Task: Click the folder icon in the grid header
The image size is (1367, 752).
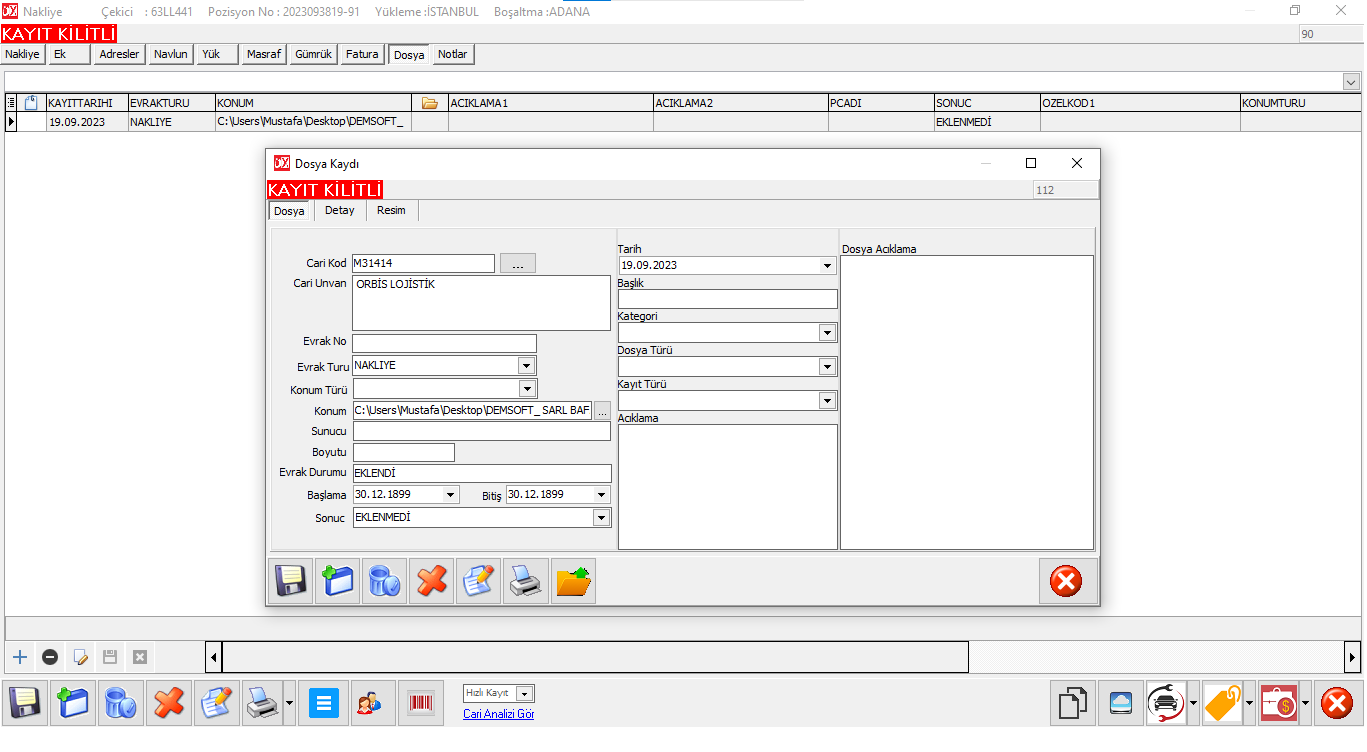Action: [430, 103]
